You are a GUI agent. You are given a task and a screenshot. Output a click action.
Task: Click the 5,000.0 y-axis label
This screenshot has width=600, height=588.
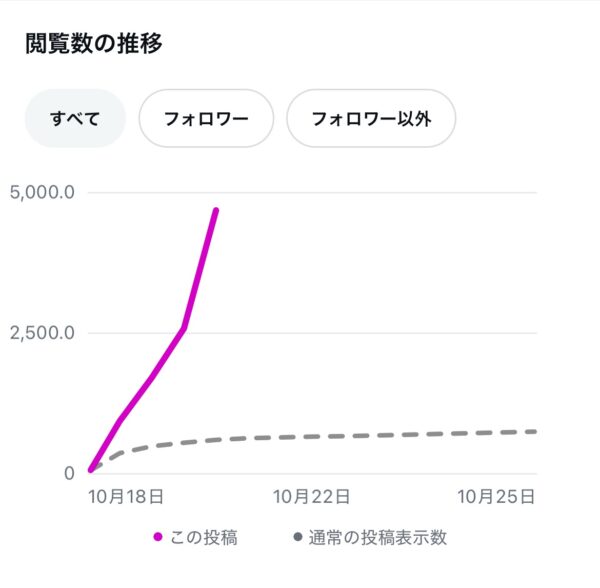41,192
